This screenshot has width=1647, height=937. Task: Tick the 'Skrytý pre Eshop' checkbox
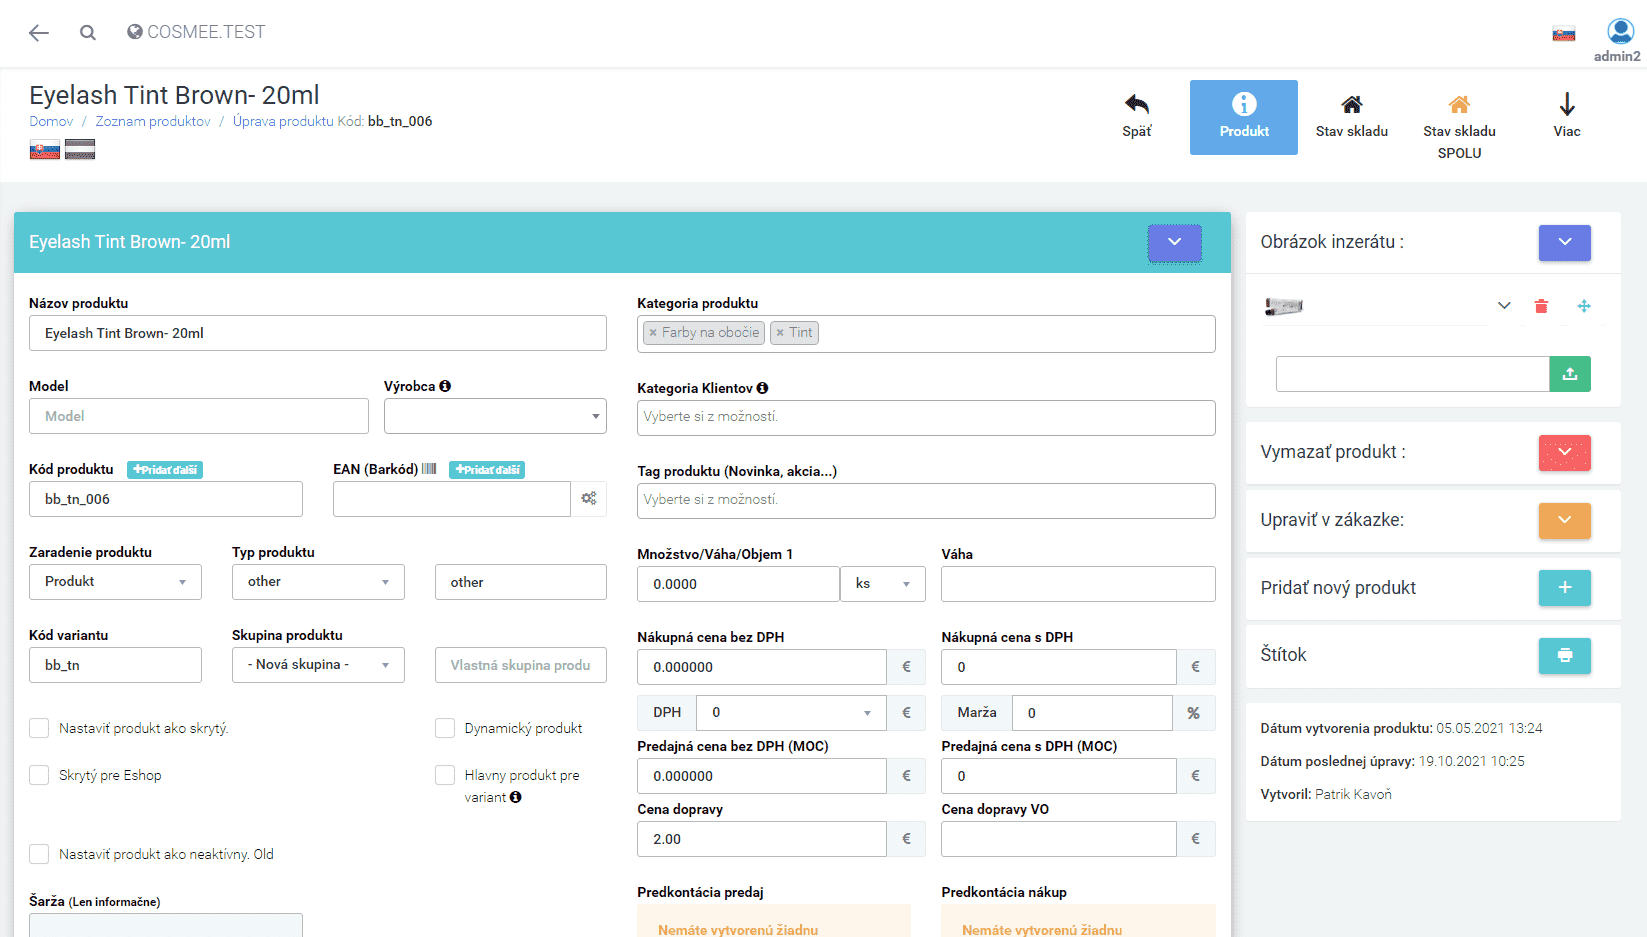click(x=39, y=775)
